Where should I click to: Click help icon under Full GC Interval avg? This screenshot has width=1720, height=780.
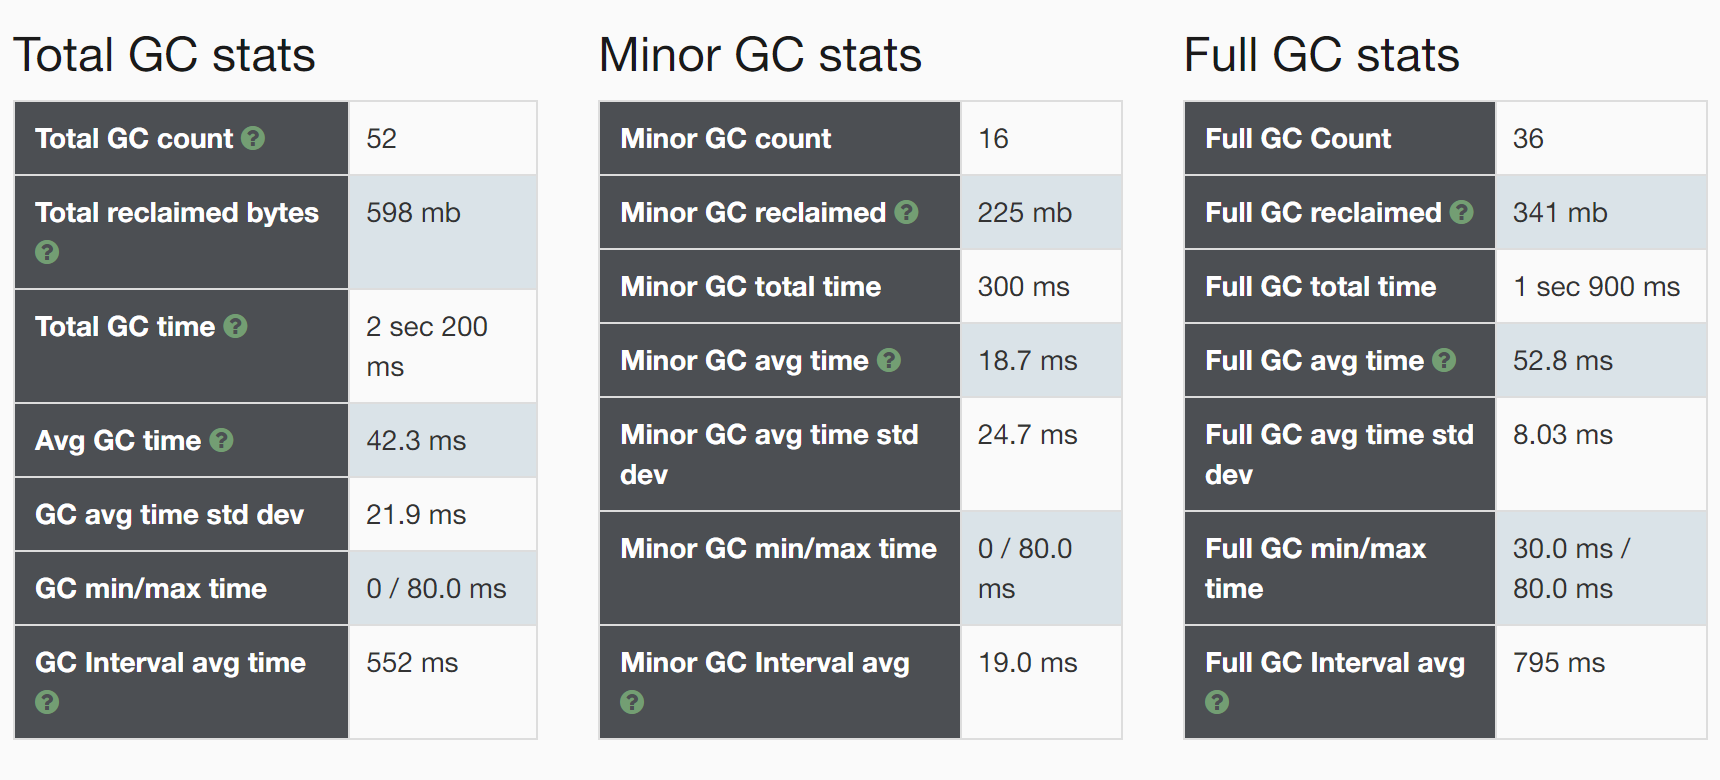pyautogui.click(x=1217, y=702)
